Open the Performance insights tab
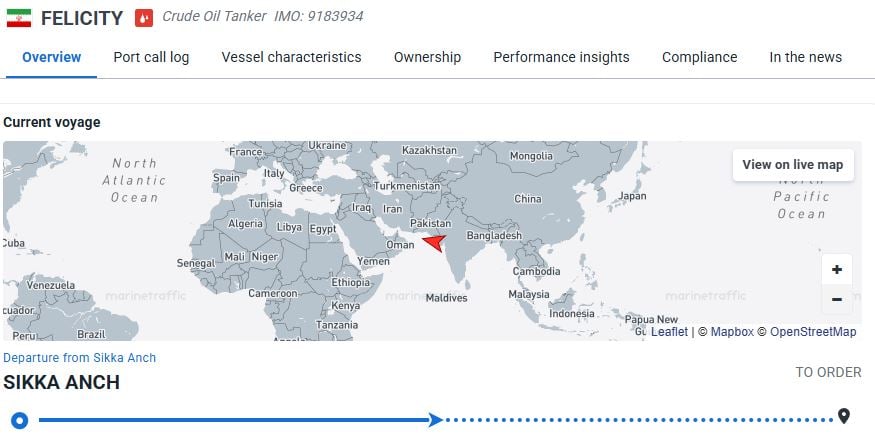 561,57
